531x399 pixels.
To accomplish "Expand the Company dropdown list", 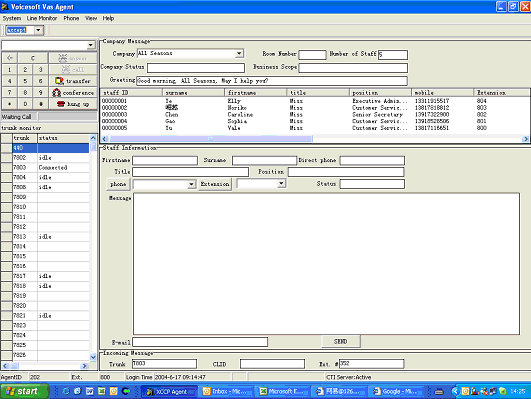I will tap(239, 54).
